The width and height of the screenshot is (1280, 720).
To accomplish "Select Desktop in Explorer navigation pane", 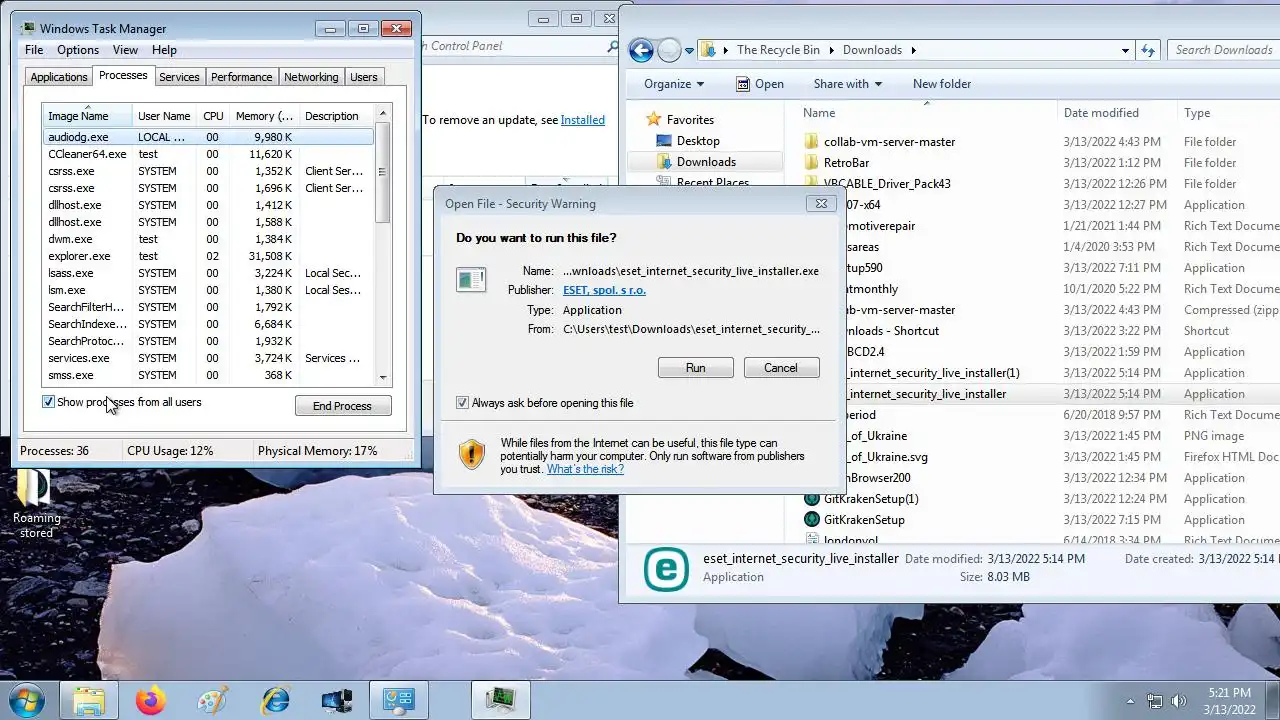I will click(x=697, y=141).
